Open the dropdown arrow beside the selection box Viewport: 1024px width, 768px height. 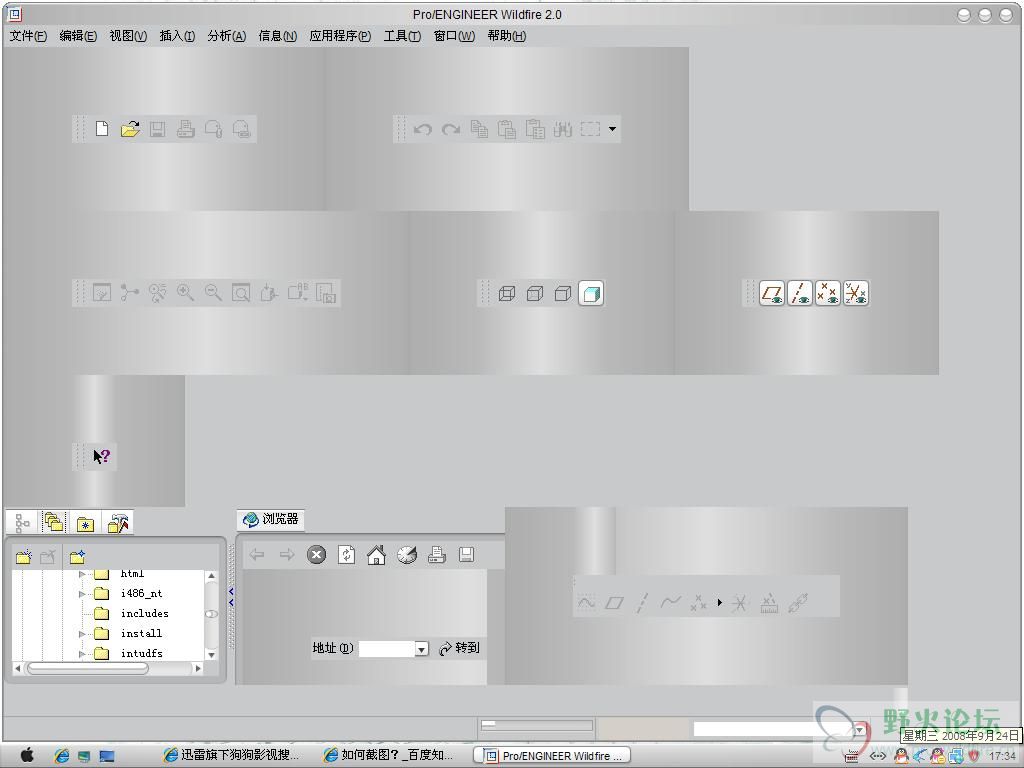(x=613, y=129)
